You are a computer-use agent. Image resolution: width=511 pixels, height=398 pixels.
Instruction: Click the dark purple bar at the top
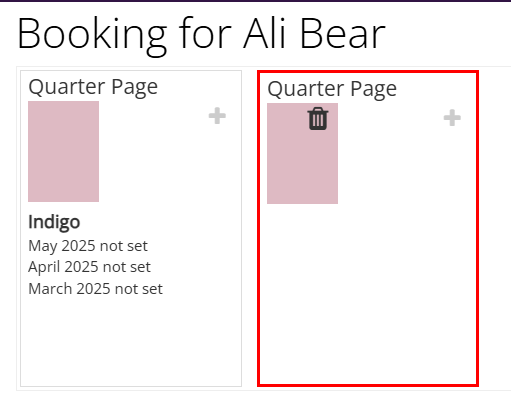255,1
